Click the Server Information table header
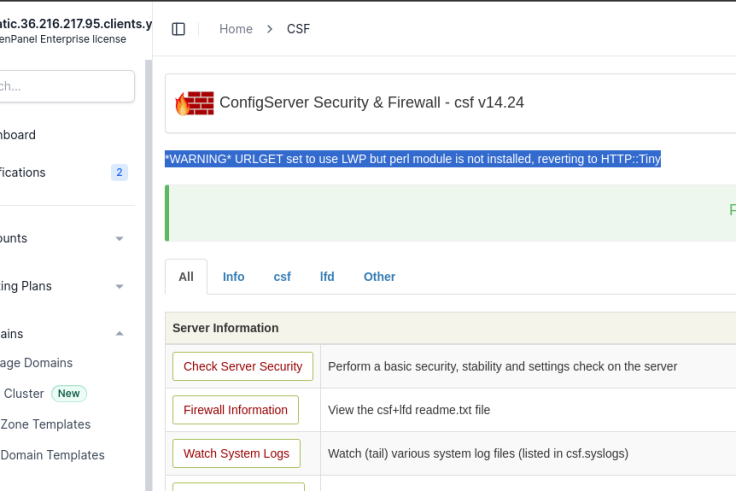736x491 pixels. [225, 328]
